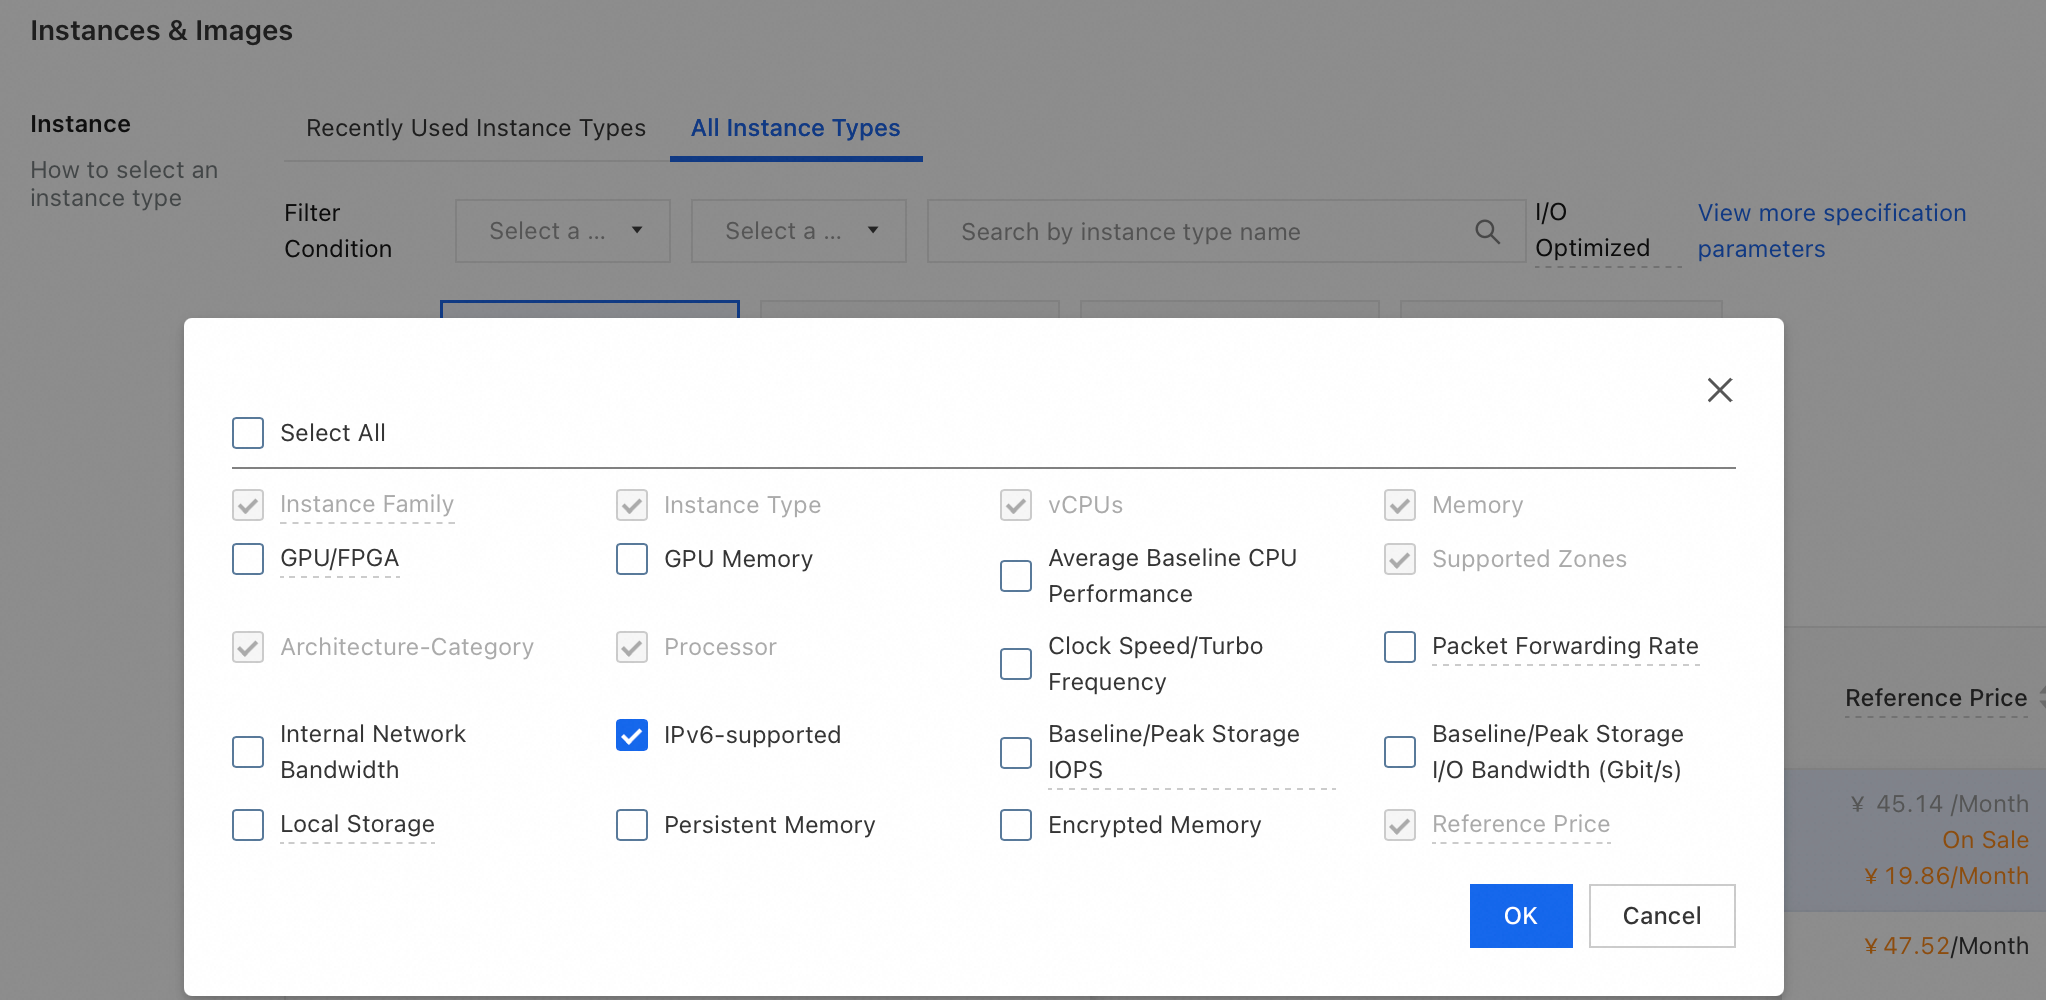This screenshot has width=2046, height=1000.
Task: Uncheck the IPv6-supported checkbox
Action: pos(632,735)
